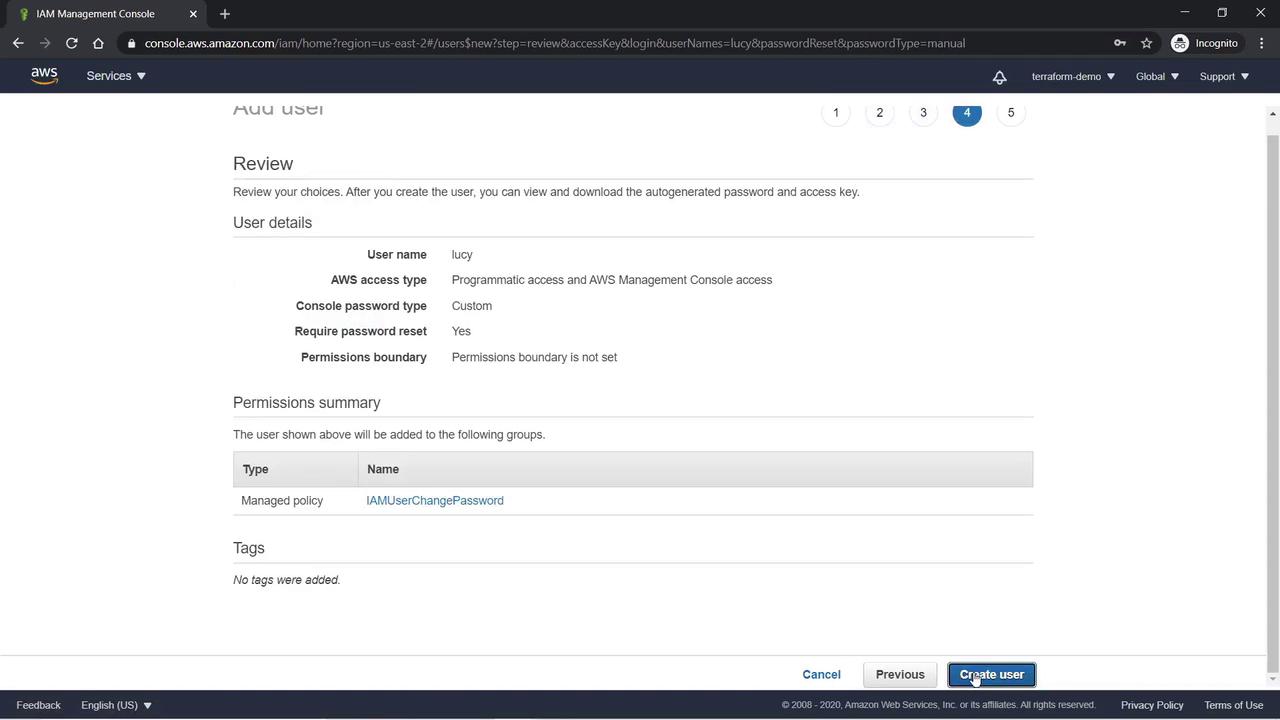Expand the Support menu
Image resolution: width=1280 pixels, height=720 pixels.
(1224, 76)
